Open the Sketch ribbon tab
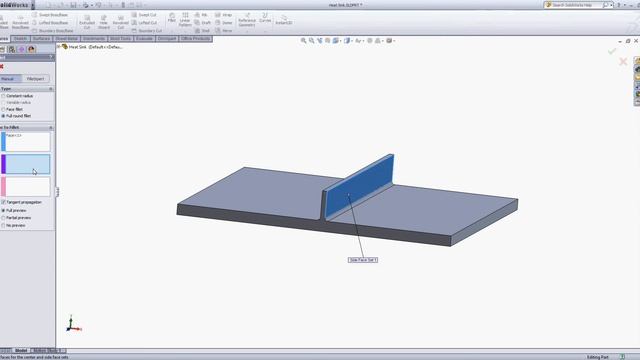Viewport: 640px width, 360px height. (x=20, y=38)
